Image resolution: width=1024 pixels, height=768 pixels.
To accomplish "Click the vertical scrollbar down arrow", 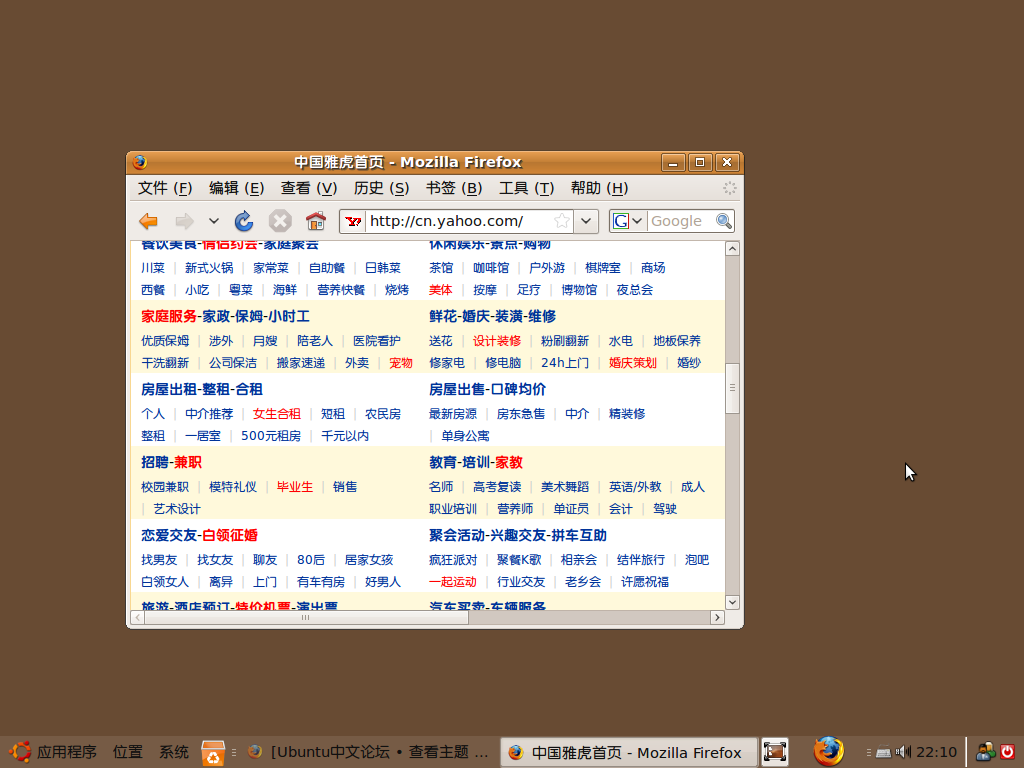I will (733, 602).
